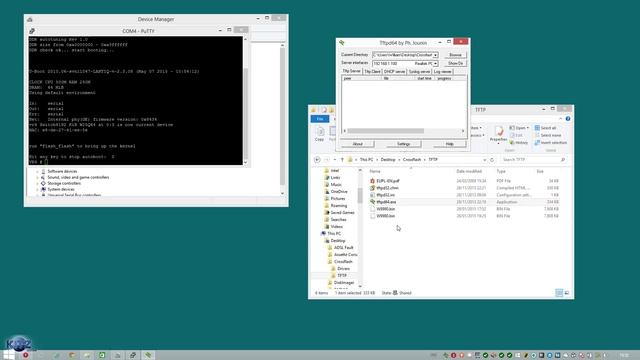
Task: Sort by Size column header
Action: point(540,171)
